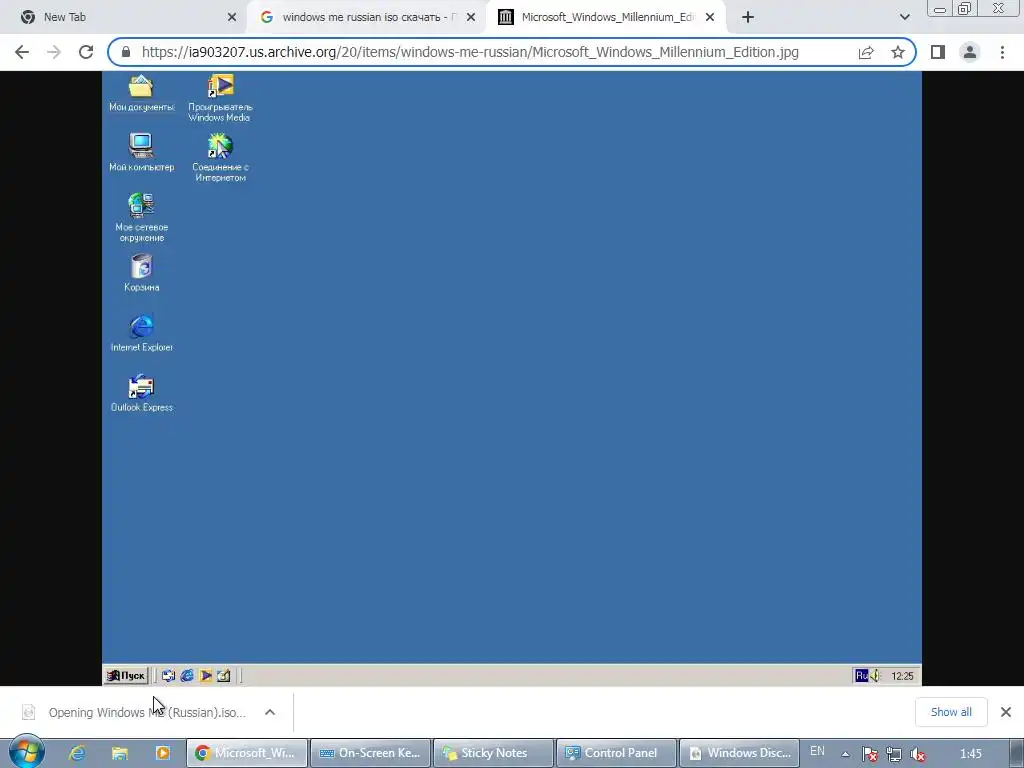The height and width of the screenshot is (768, 1024).
Task: Launch Internet Explorer from the taskbar
Action: click(x=77, y=753)
